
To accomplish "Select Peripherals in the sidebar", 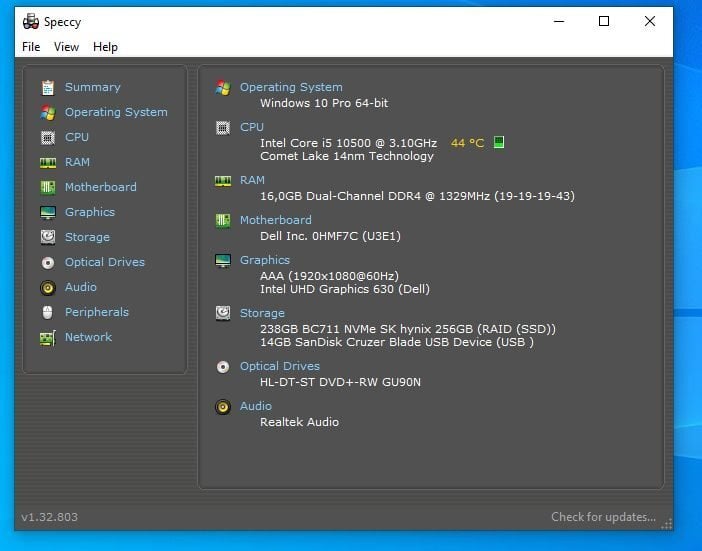I will [97, 312].
